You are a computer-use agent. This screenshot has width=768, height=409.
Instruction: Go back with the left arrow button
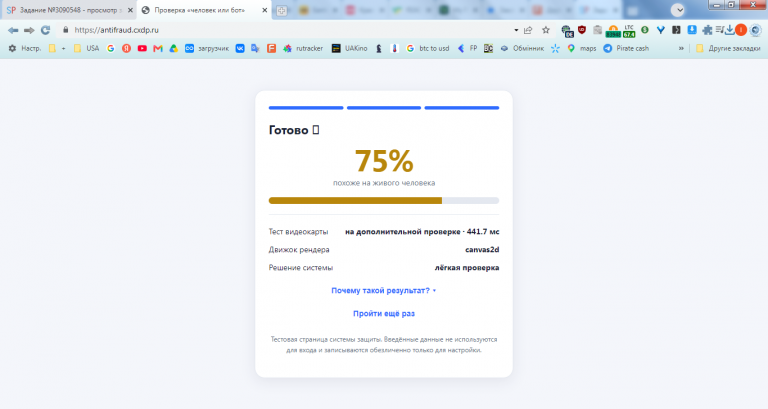tap(13, 30)
